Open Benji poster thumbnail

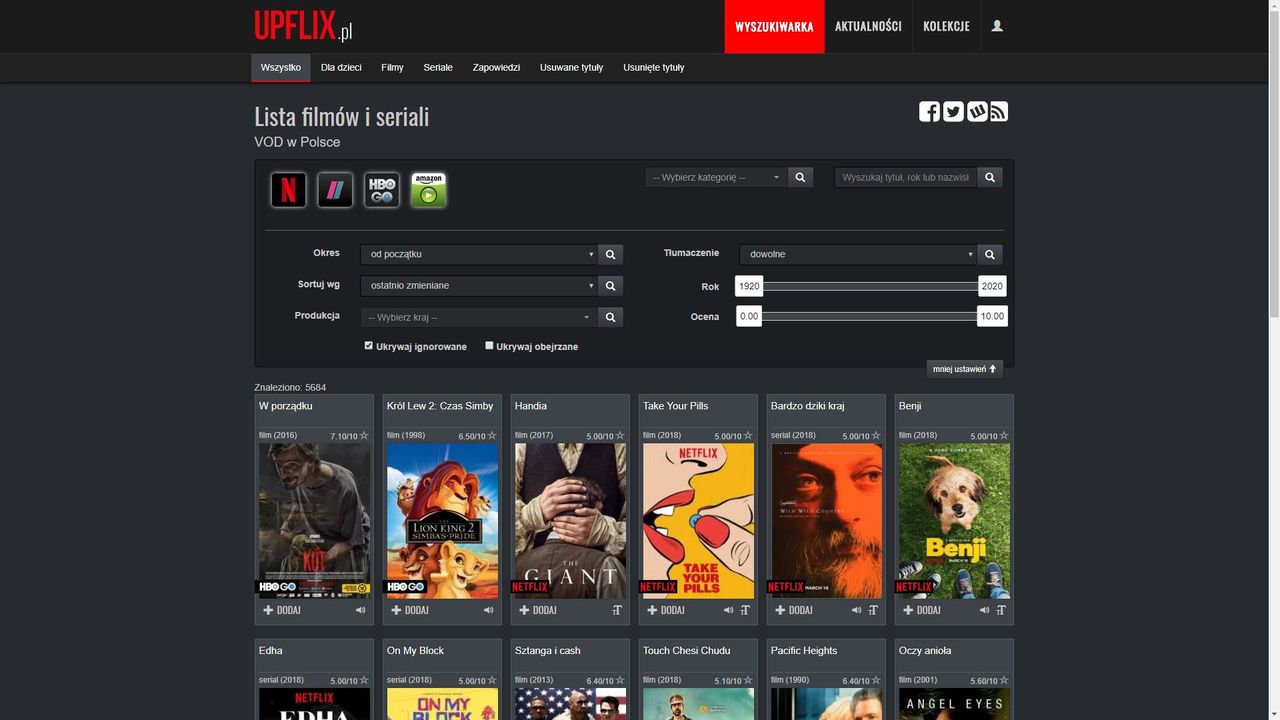[954, 520]
